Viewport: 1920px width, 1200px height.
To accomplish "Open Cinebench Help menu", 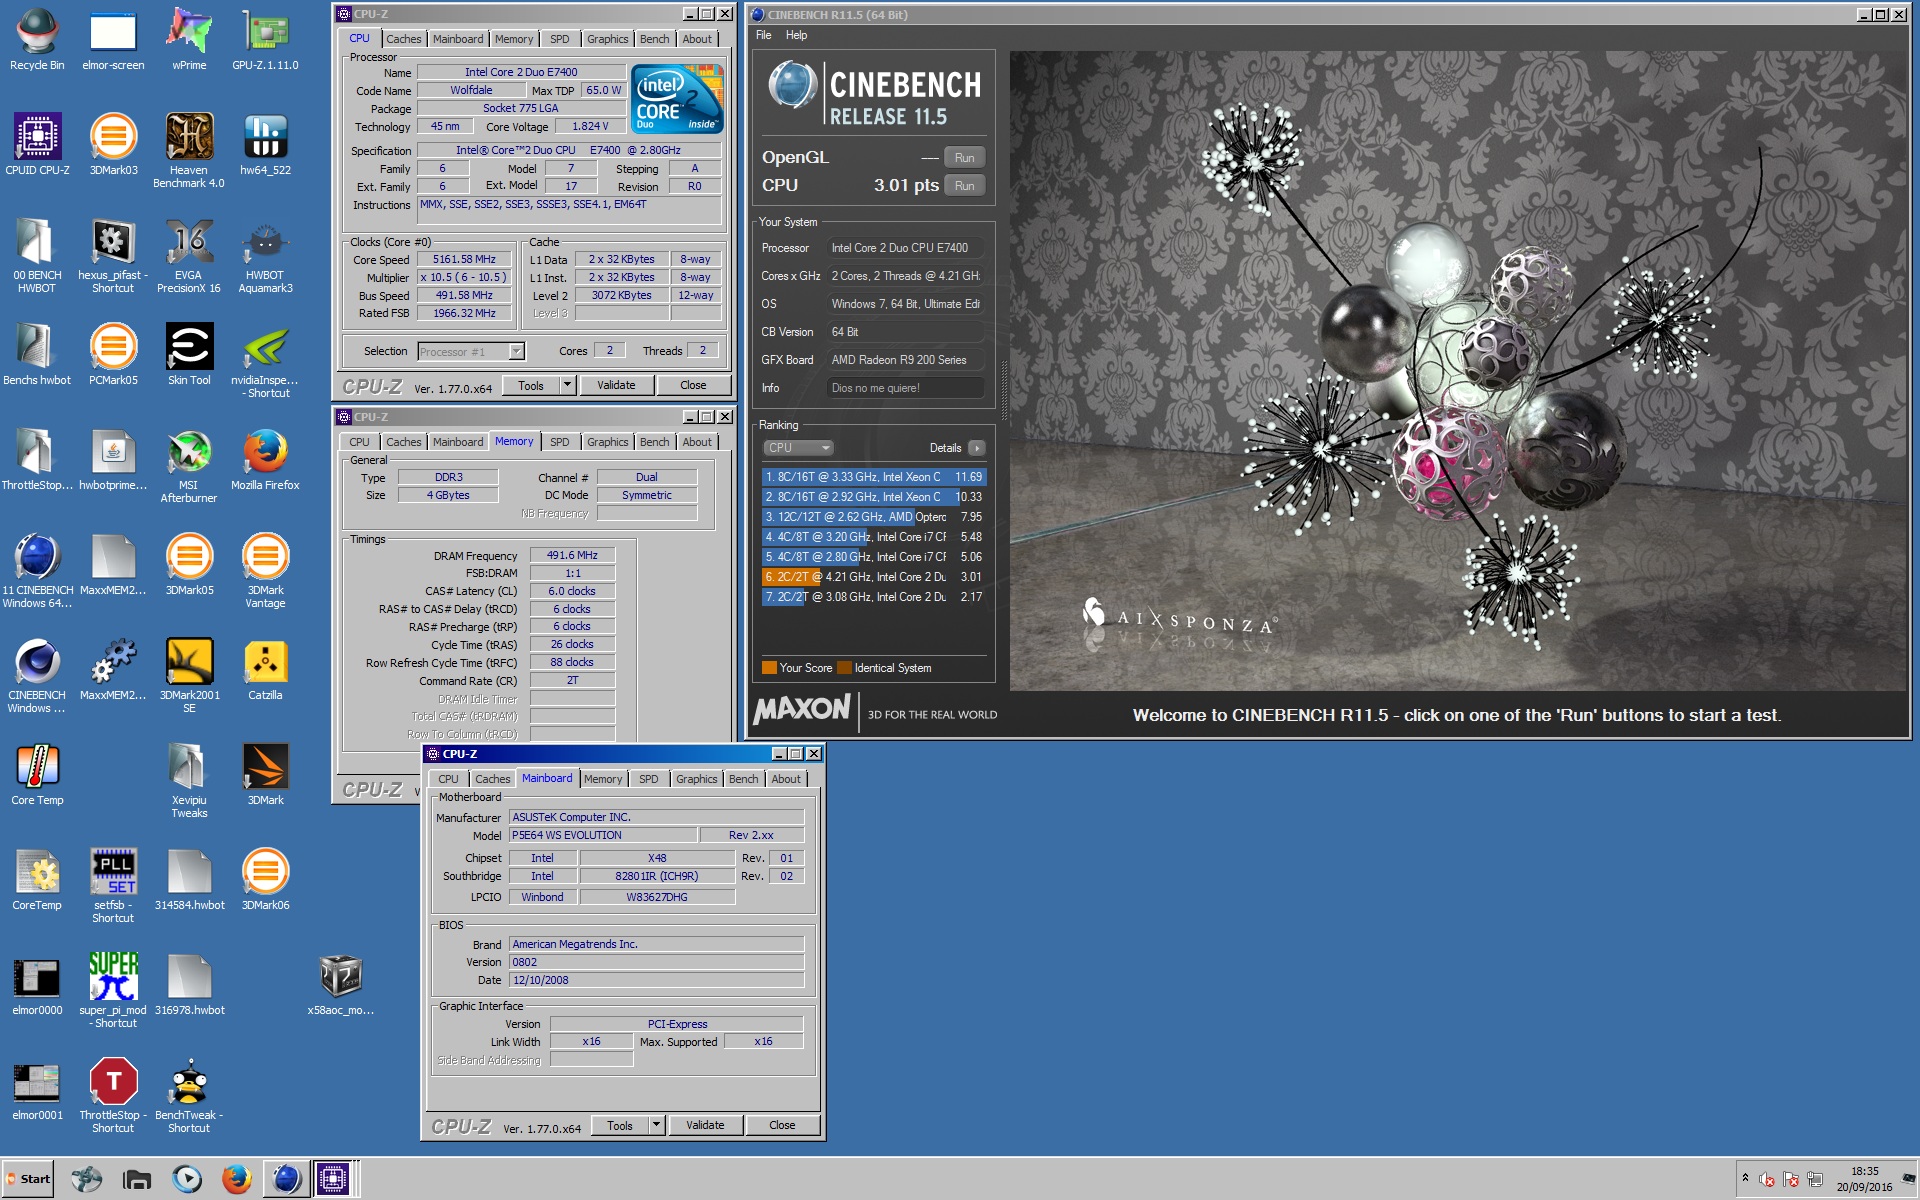I will tap(796, 35).
